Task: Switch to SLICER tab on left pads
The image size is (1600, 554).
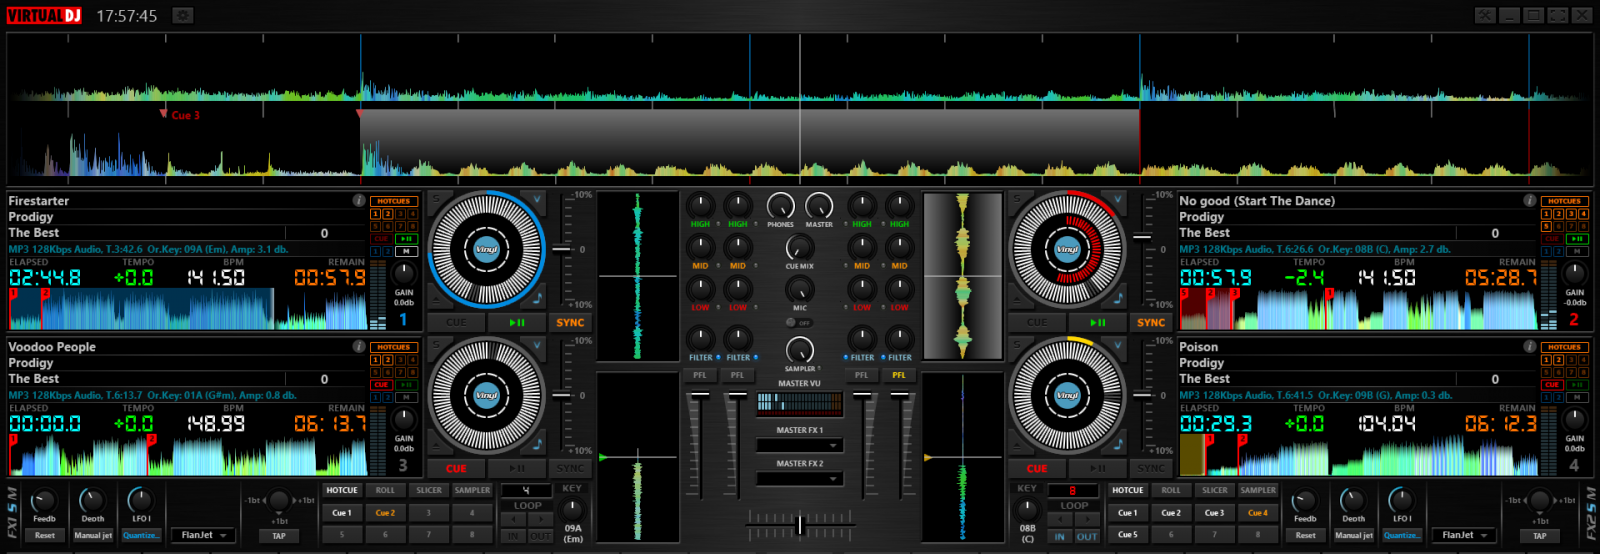Action: click(429, 490)
